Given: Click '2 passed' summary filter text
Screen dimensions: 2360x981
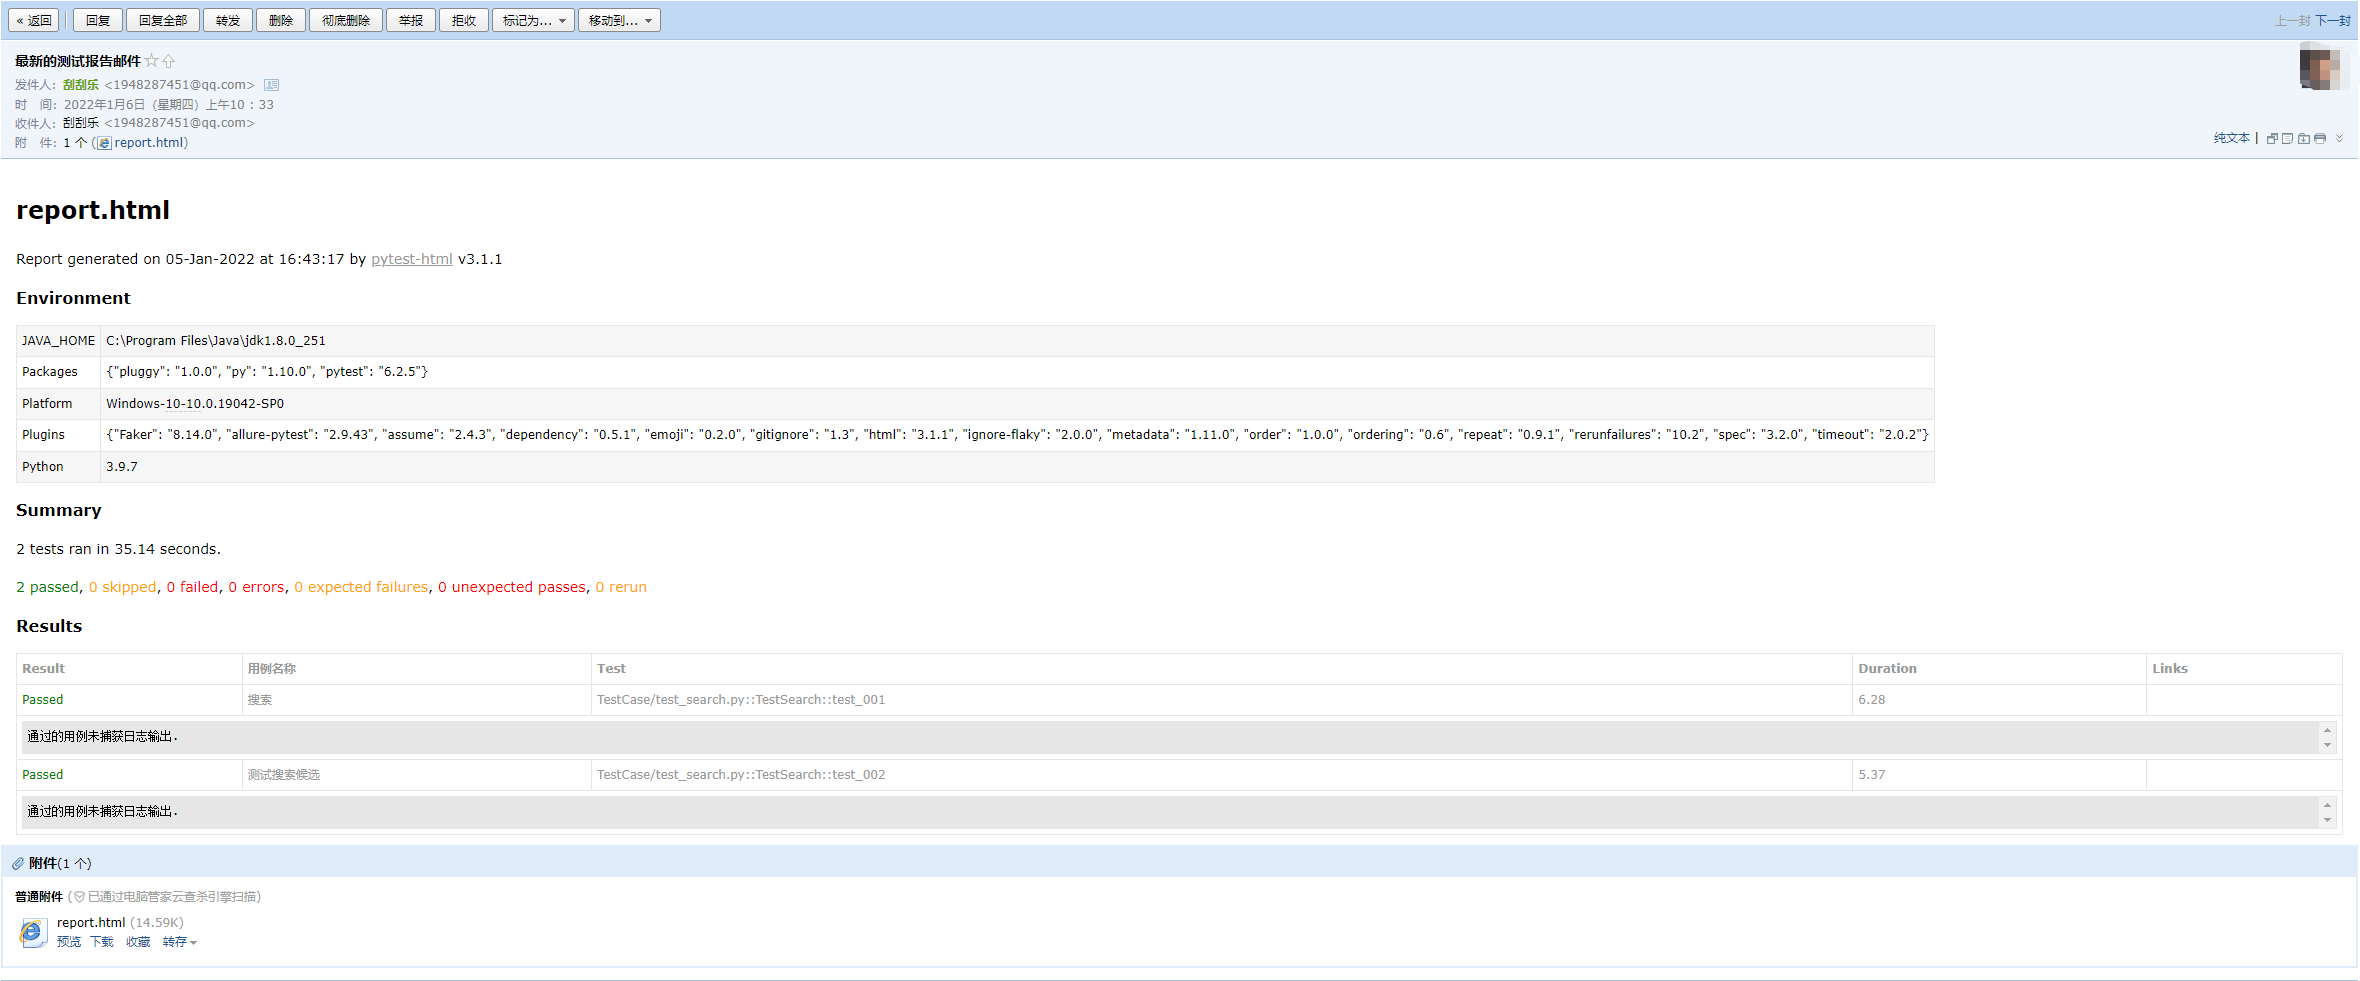Looking at the screenshot, I should point(47,587).
